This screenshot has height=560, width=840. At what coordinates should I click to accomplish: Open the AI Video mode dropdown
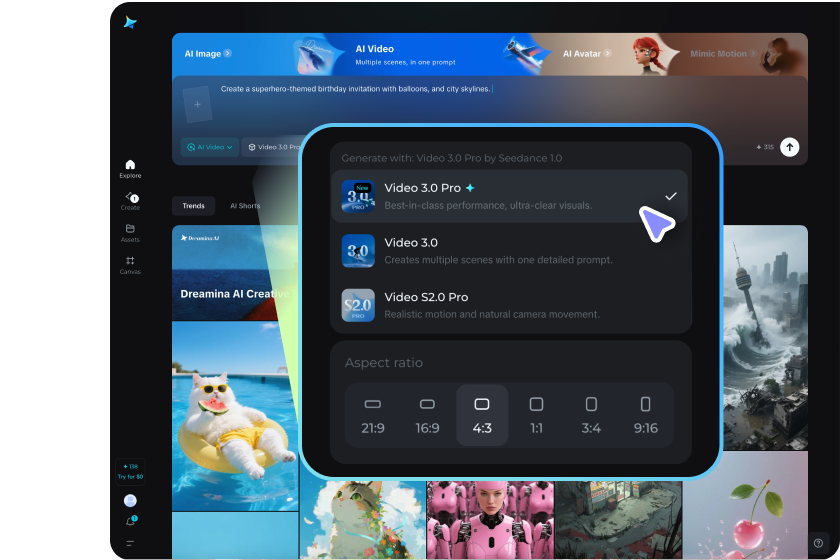210,147
